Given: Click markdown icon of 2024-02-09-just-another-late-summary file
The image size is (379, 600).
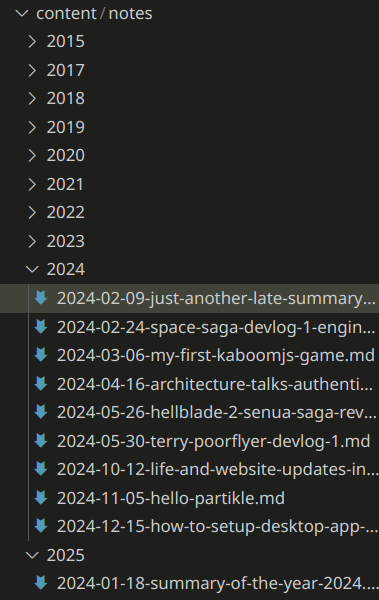Looking at the screenshot, I should point(41,298).
